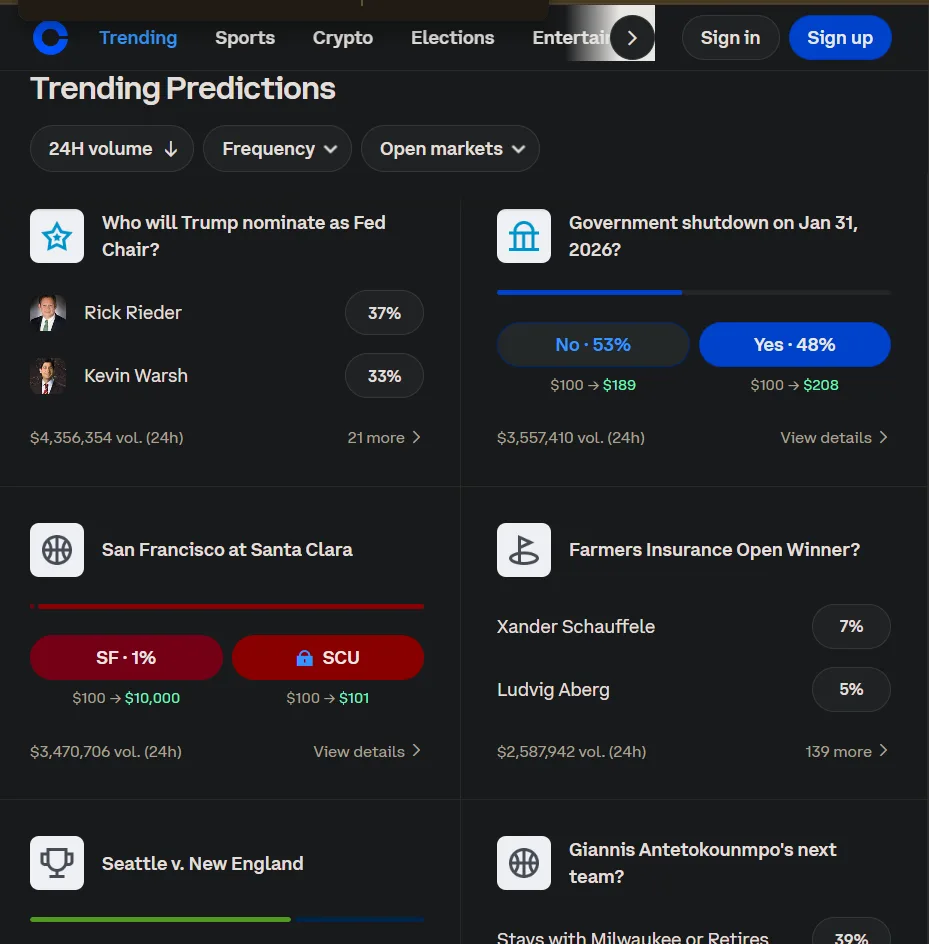Click the government building icon on the shutdown market
The image size is (929, 944).
click(523, 236)
